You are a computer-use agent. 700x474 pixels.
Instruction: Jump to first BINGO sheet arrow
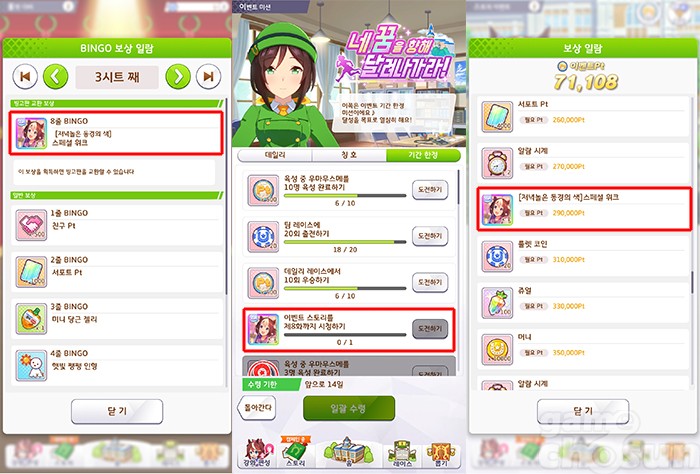tap(25, 77)
